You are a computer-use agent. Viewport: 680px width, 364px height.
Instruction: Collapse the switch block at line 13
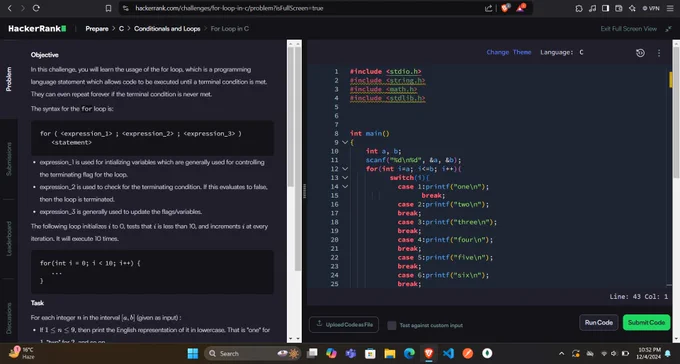click(345, 177)
